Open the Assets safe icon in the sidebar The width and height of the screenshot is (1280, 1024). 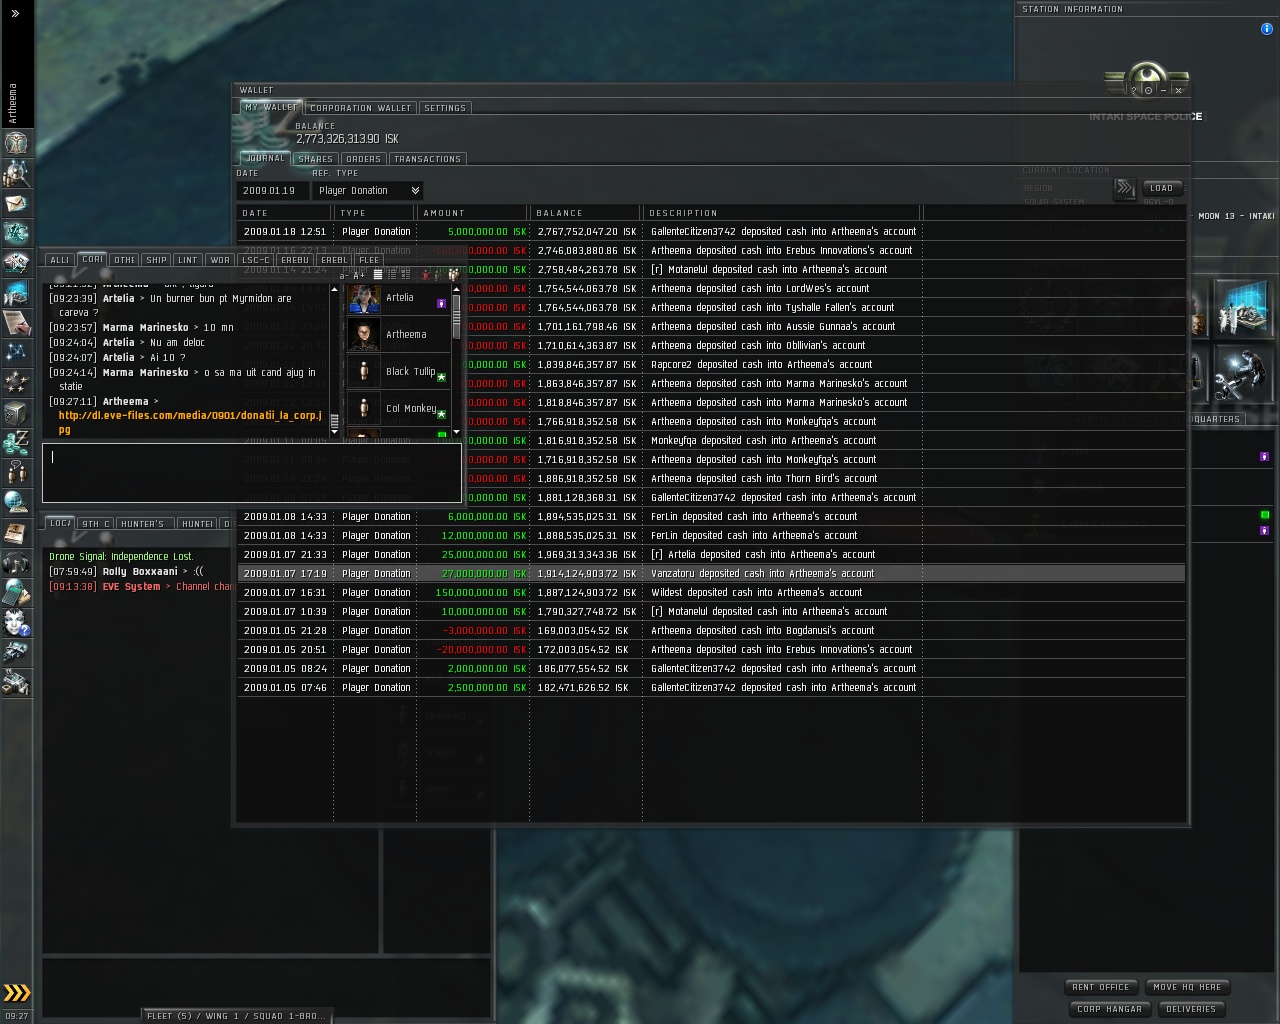coord(16,412)
